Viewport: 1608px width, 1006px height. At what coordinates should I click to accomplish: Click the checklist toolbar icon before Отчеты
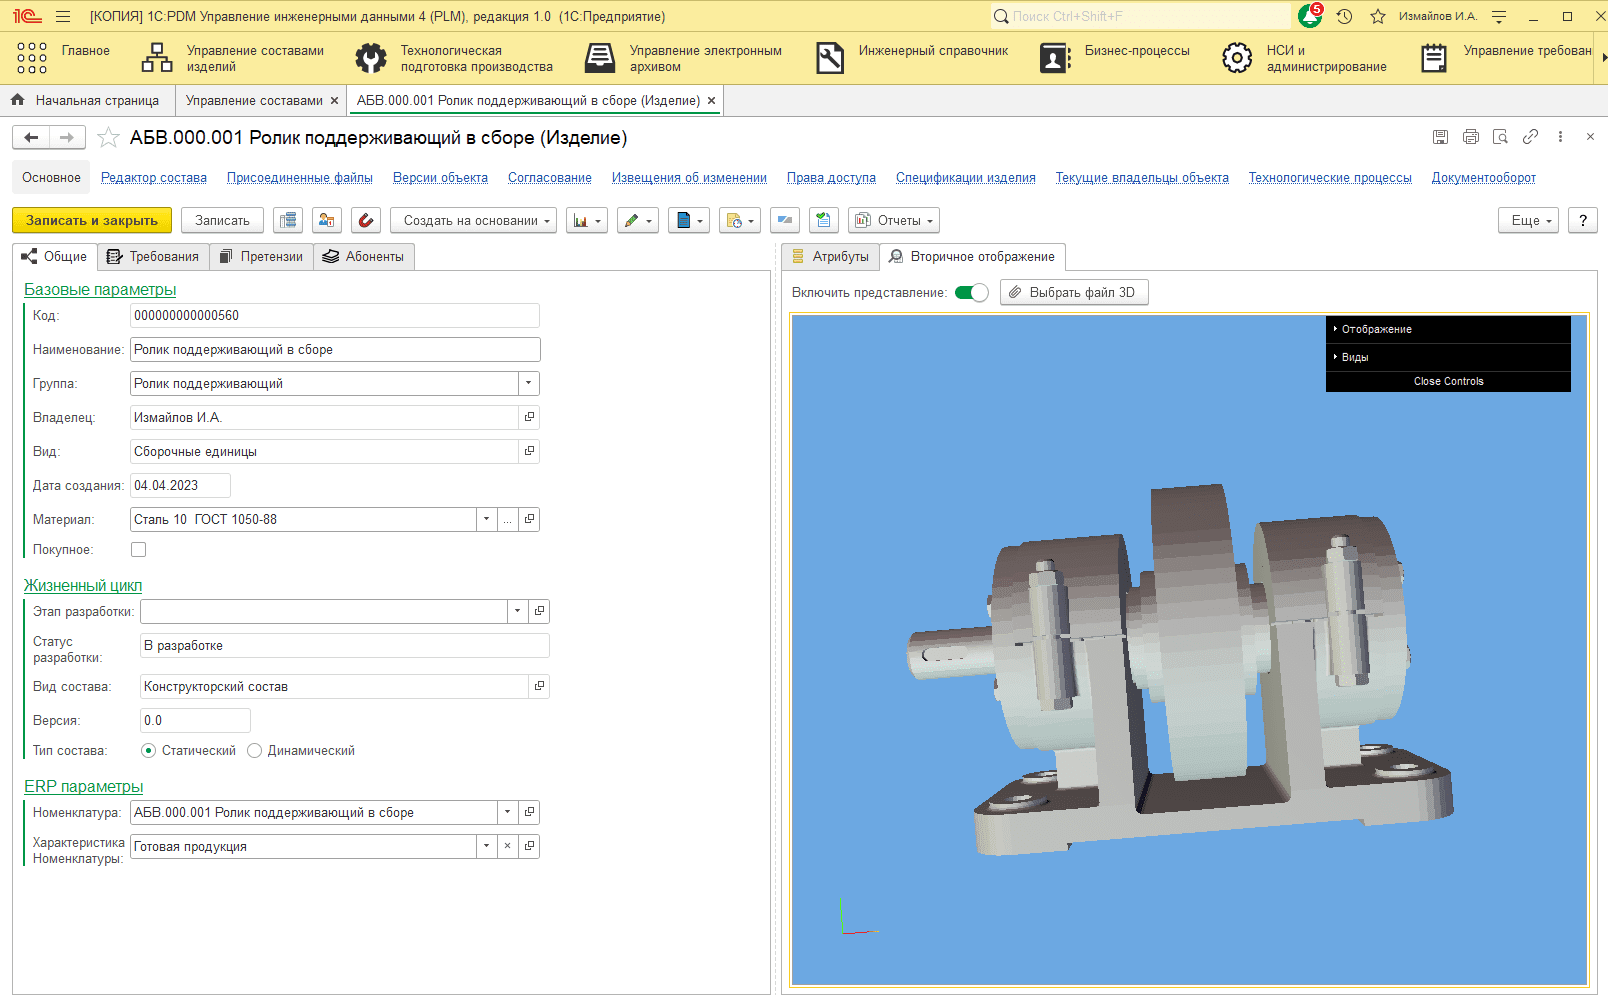point(824,220)
